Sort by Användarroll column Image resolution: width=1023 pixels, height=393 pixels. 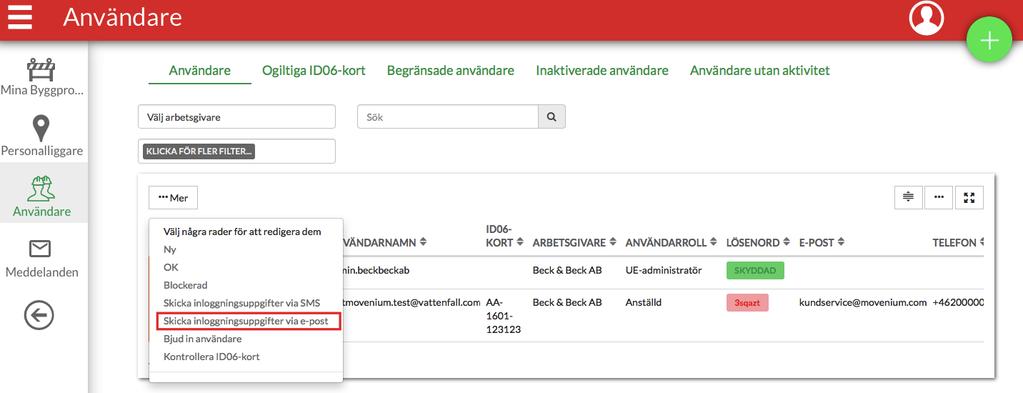tap(671, 242)
